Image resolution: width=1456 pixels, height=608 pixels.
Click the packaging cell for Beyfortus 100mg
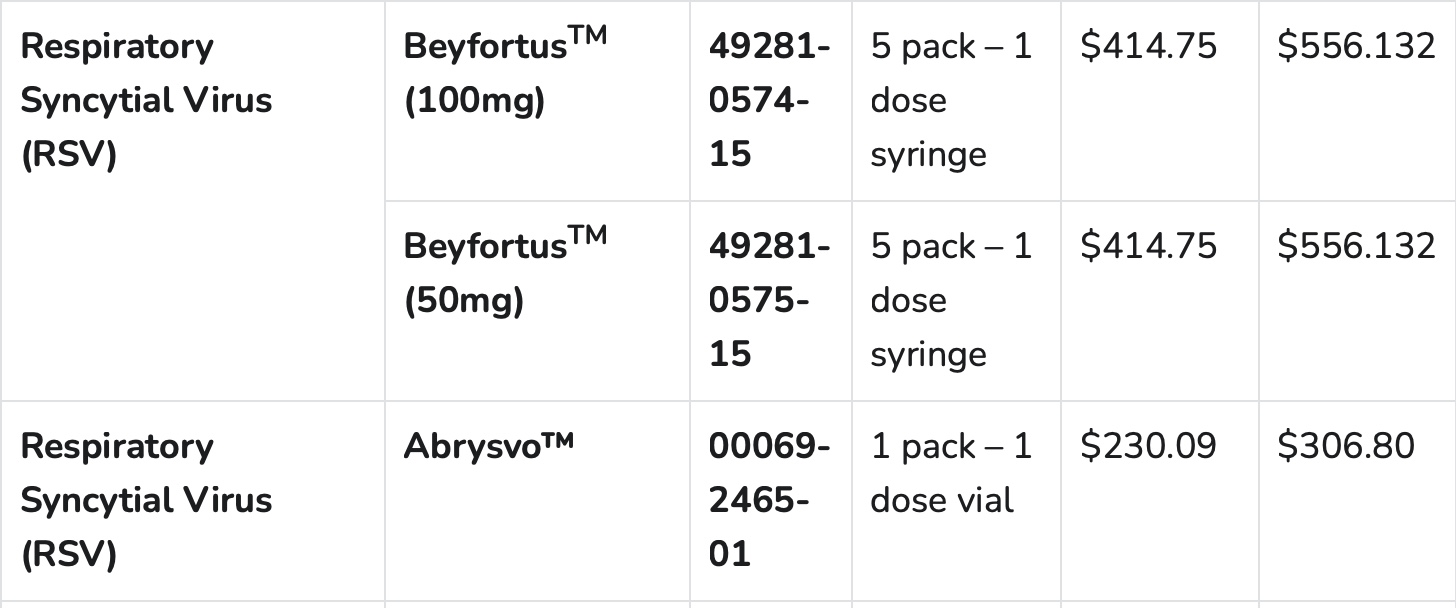(x=950, y=101)
